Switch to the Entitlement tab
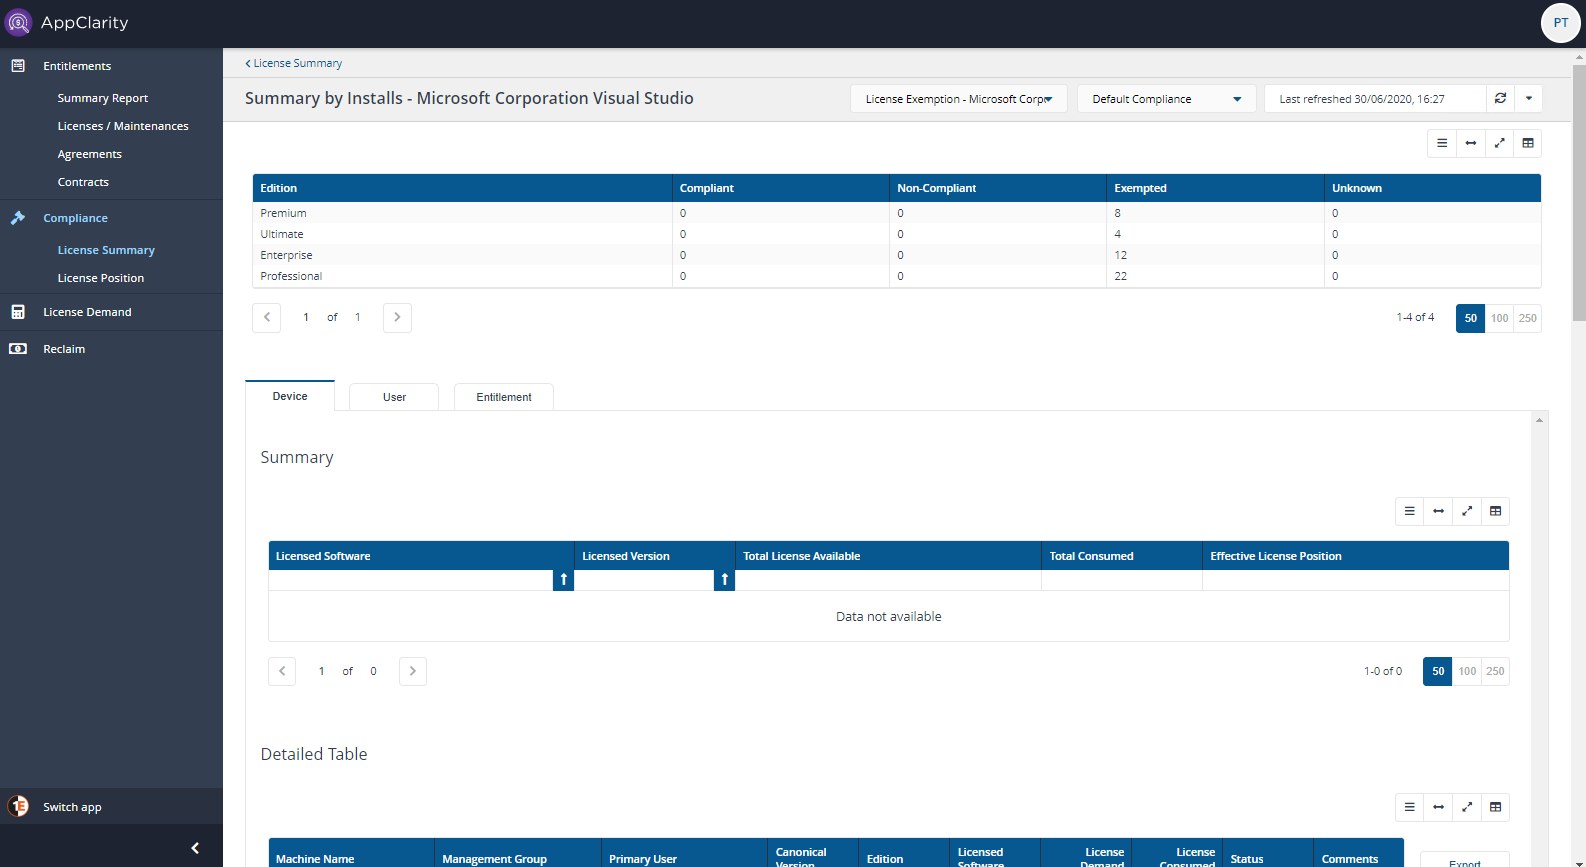The width and height of the screenshot is (1586, 867). point(504,397)
